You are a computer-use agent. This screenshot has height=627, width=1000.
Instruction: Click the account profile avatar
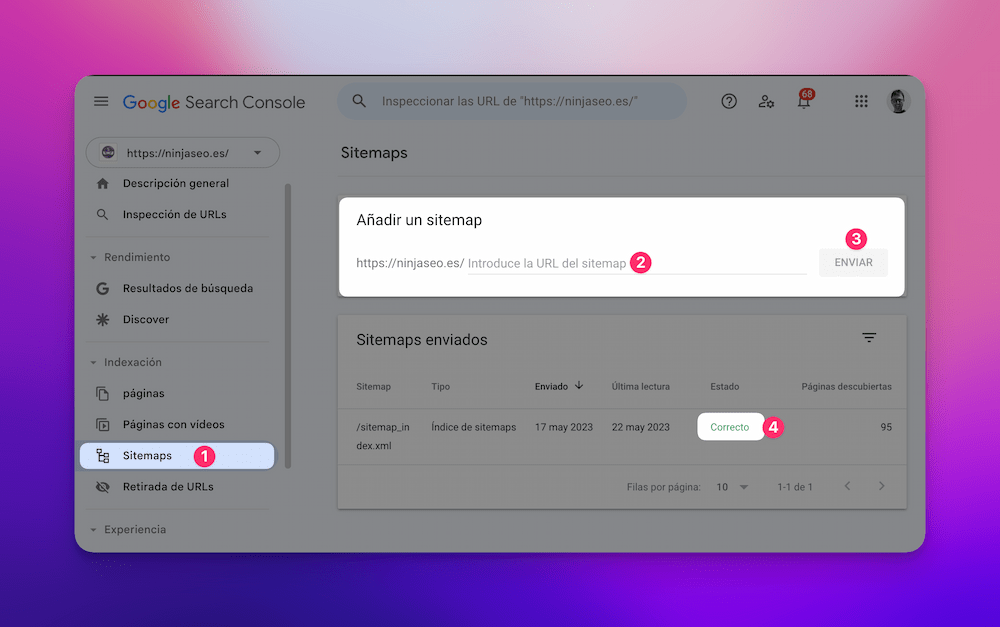click(x=898, y=101)
